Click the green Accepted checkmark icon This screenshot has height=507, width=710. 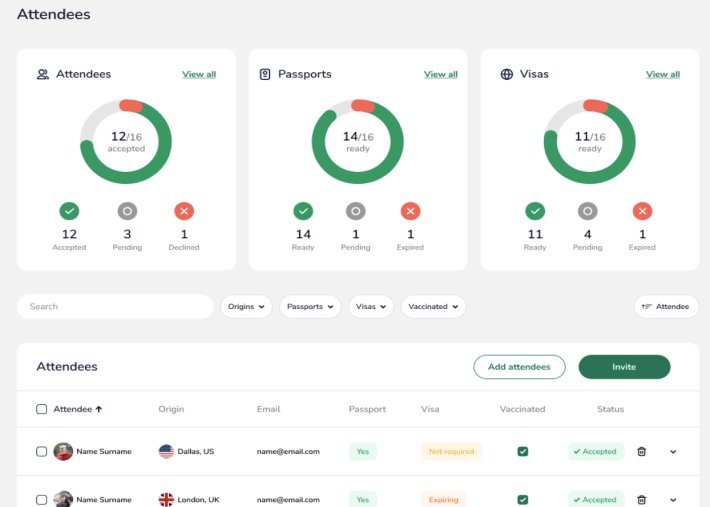pos(69,211)
